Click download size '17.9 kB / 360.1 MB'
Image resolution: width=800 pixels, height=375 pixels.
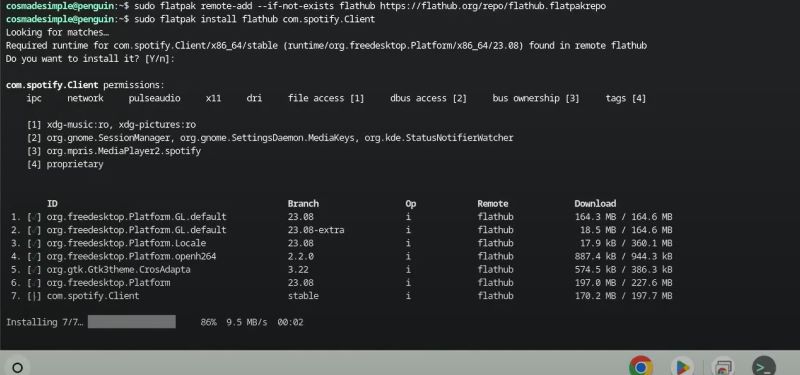(x=626, y=243)
